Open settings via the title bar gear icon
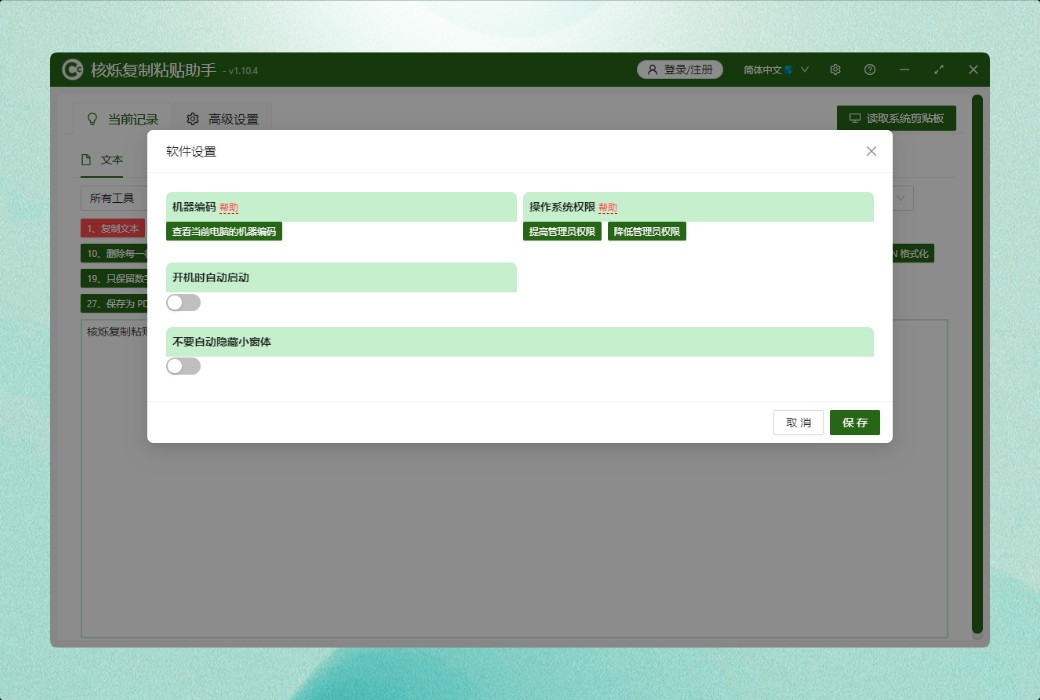Viewport: 1040px width, 700px height. 835,70
